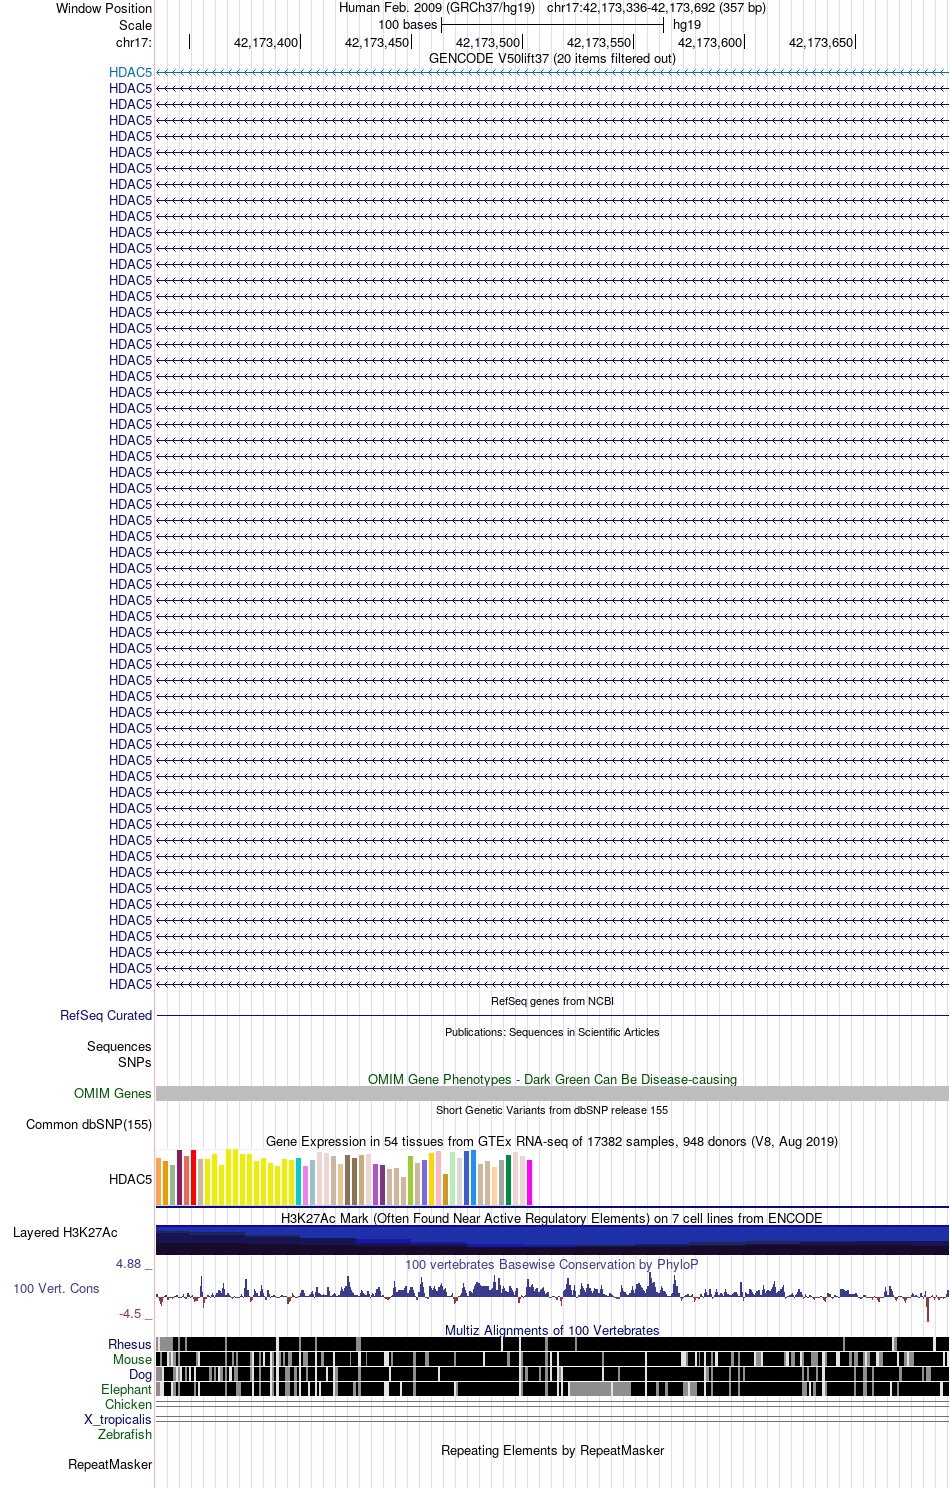The height and width of the screenshot is (1488, 950).
Task: Click the Mouse alignment row label
Action: click(132, 1359)
